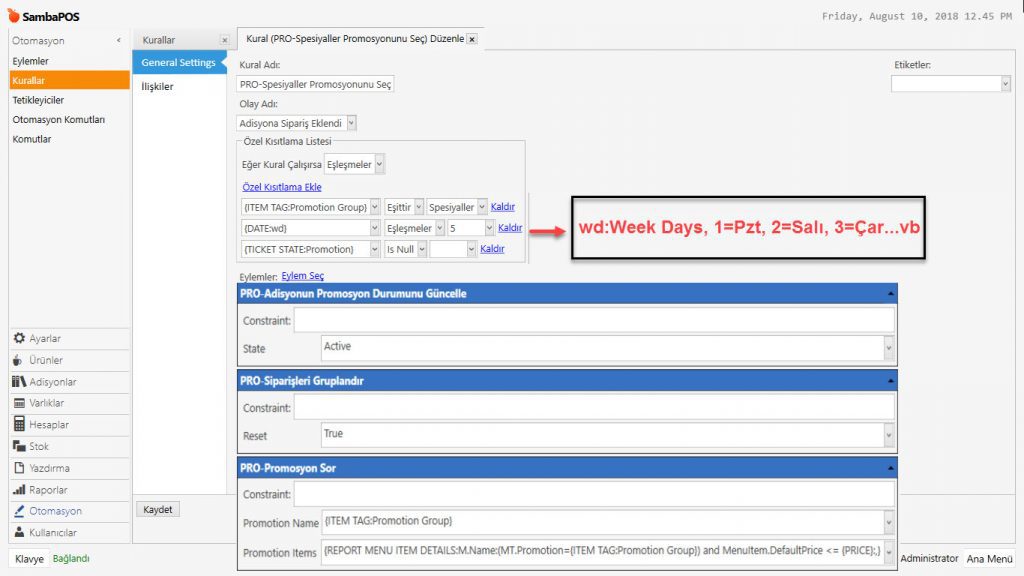Collapse PRO-Siparişleri Gruplandır section

pos(890,381)
